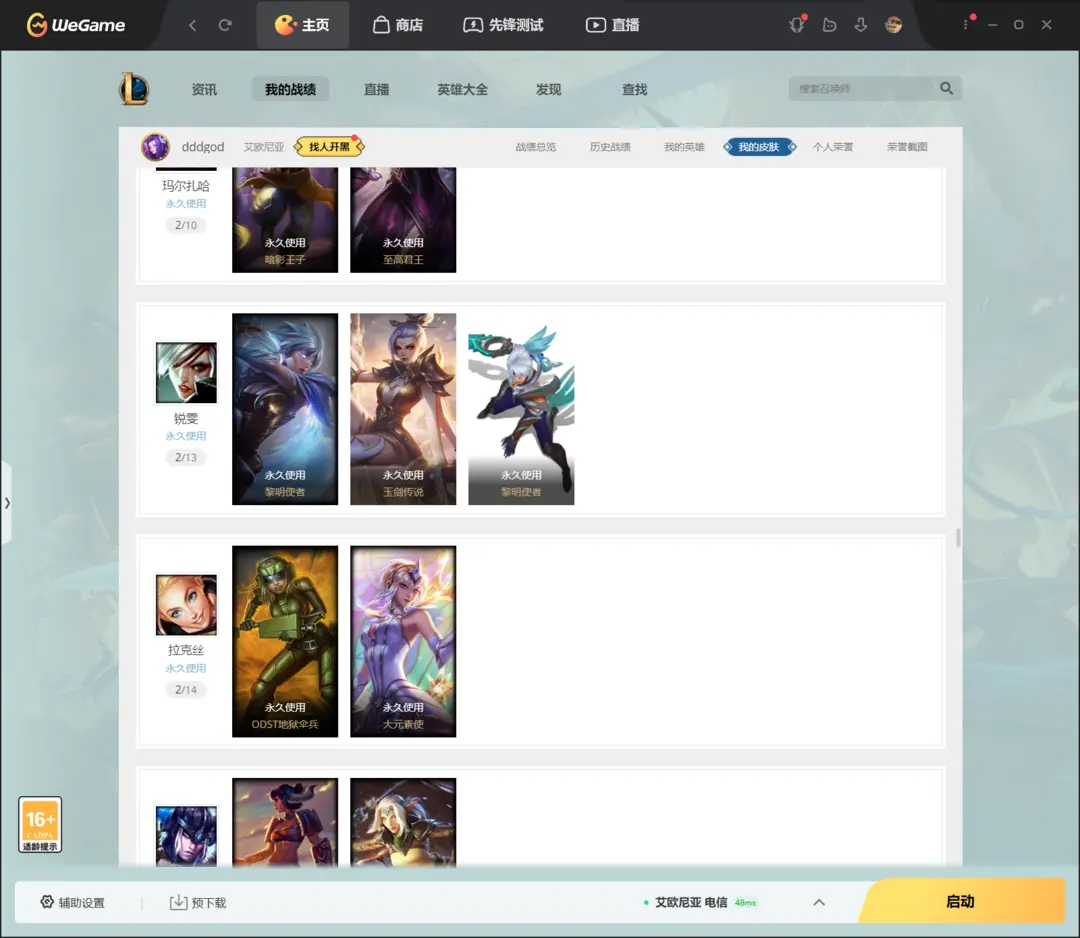Open the 主页 home tab
1080x938 pixels.
coord(302,25)
